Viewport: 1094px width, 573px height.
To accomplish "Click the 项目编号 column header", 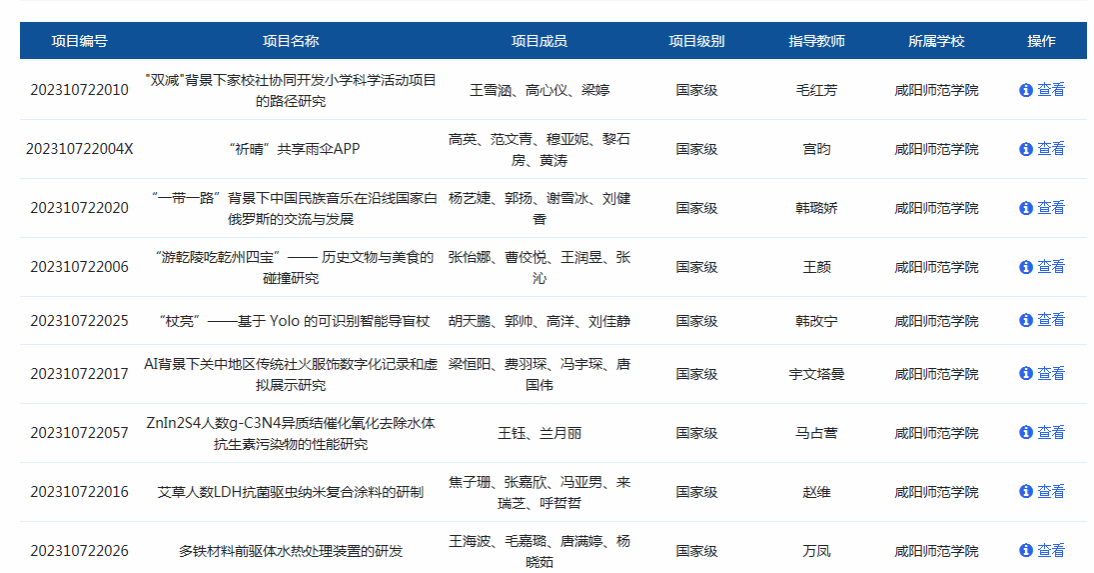I will tap(80, 41).
